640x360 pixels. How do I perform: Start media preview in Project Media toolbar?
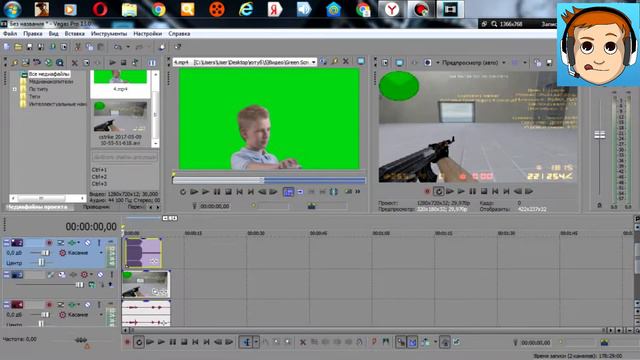pos(112,63)
